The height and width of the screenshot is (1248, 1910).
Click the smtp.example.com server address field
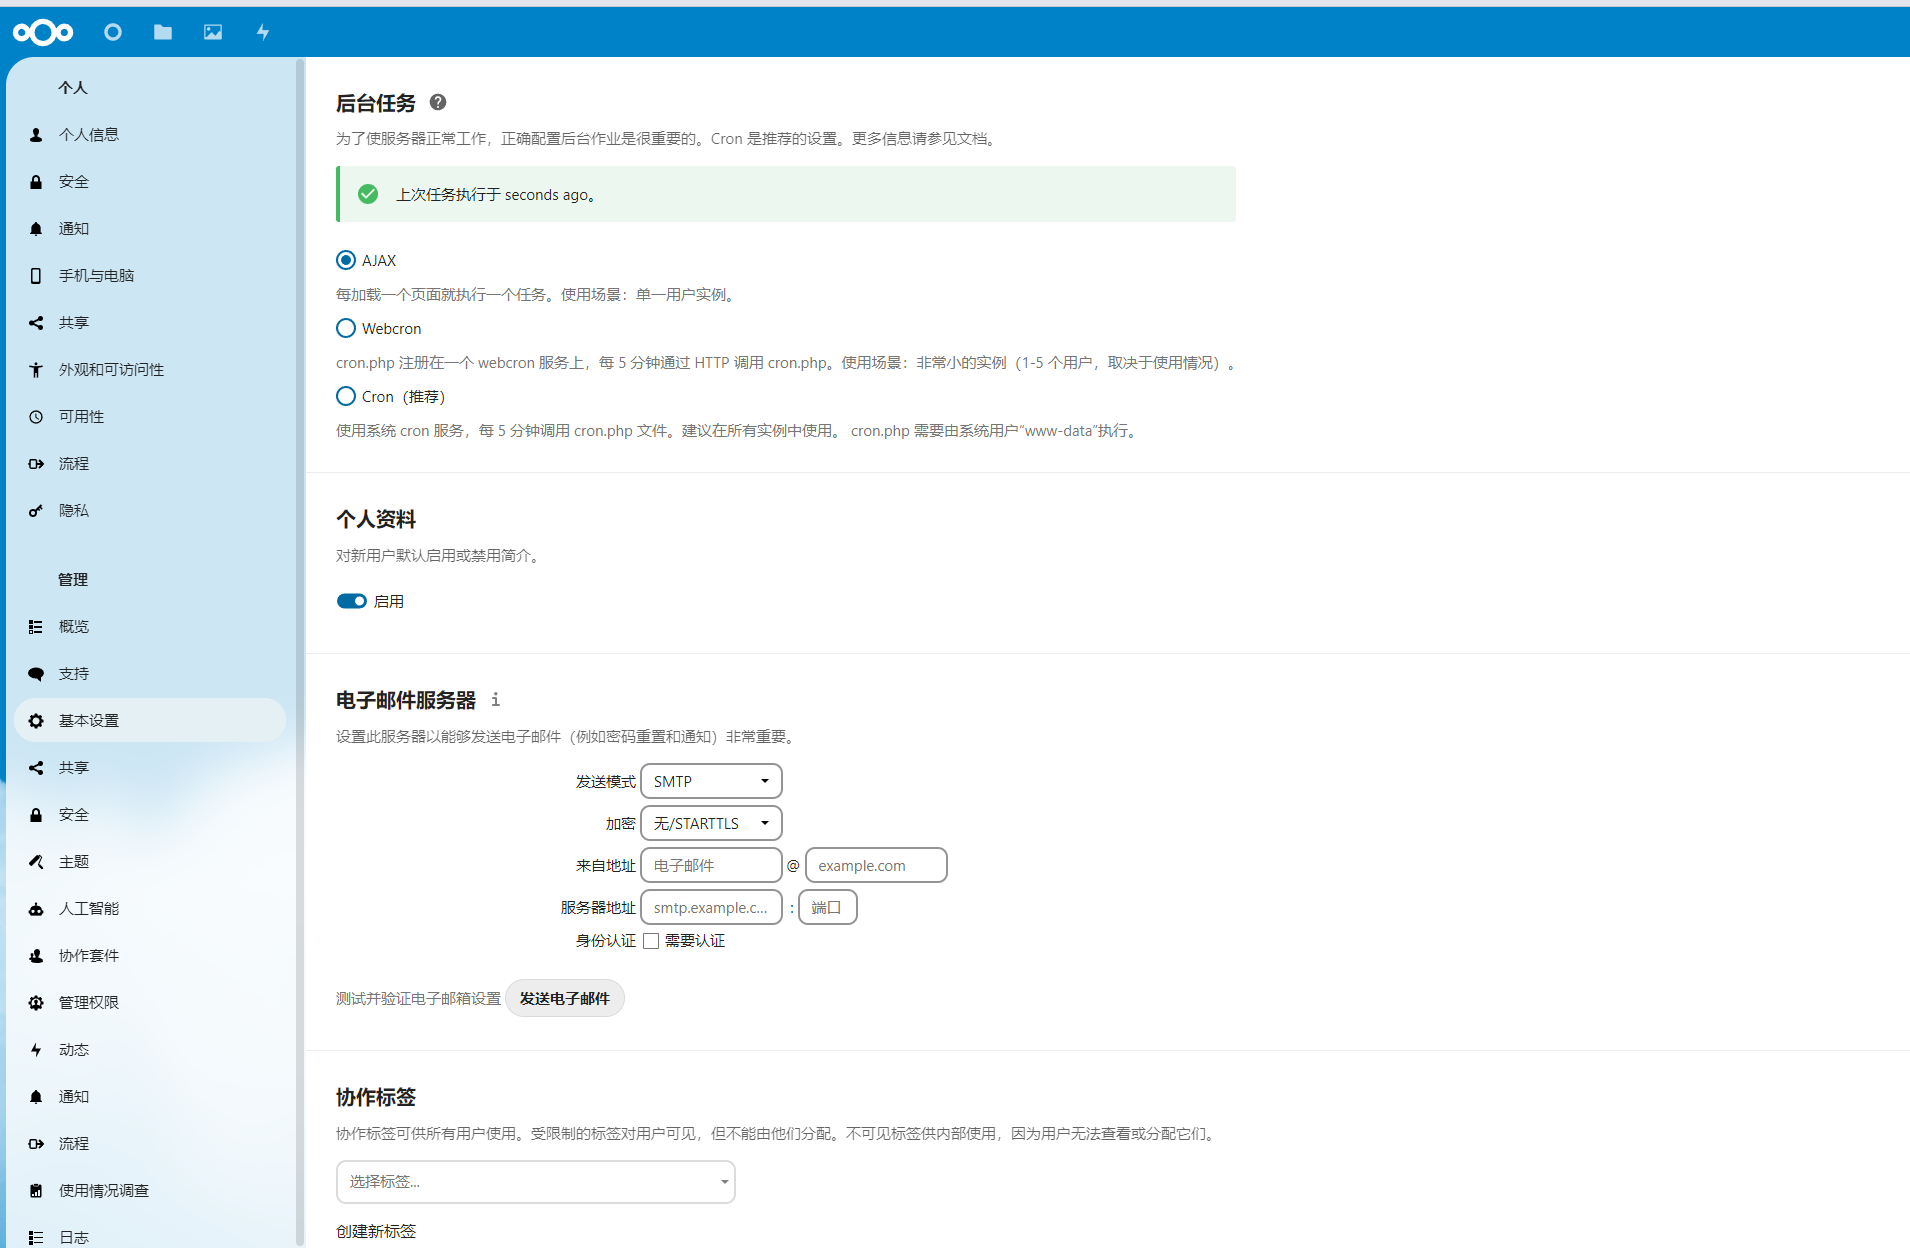[711, 907]
